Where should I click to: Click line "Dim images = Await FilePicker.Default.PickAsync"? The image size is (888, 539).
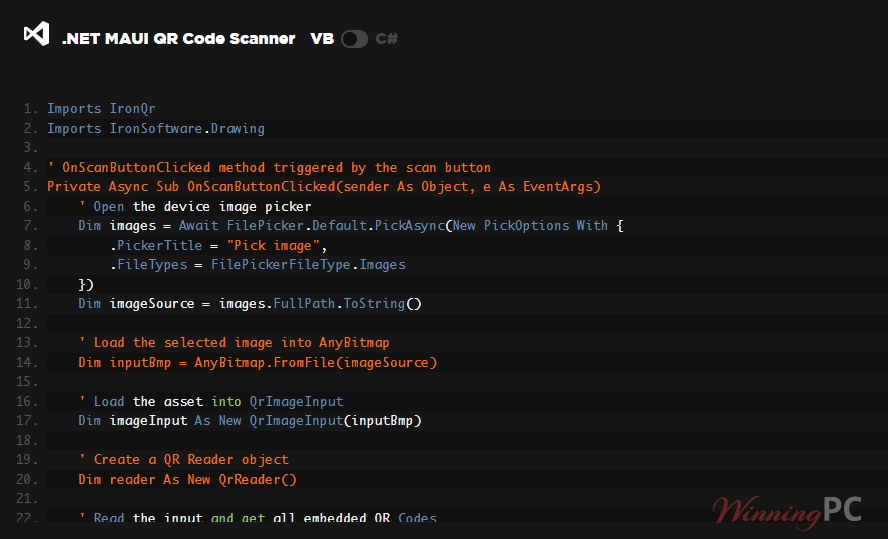[x=351, y=226]
